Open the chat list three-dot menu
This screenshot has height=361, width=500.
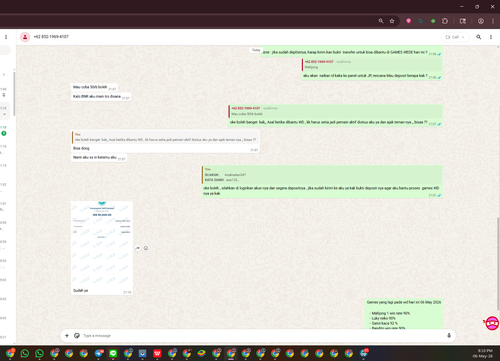tap(6, 37)
